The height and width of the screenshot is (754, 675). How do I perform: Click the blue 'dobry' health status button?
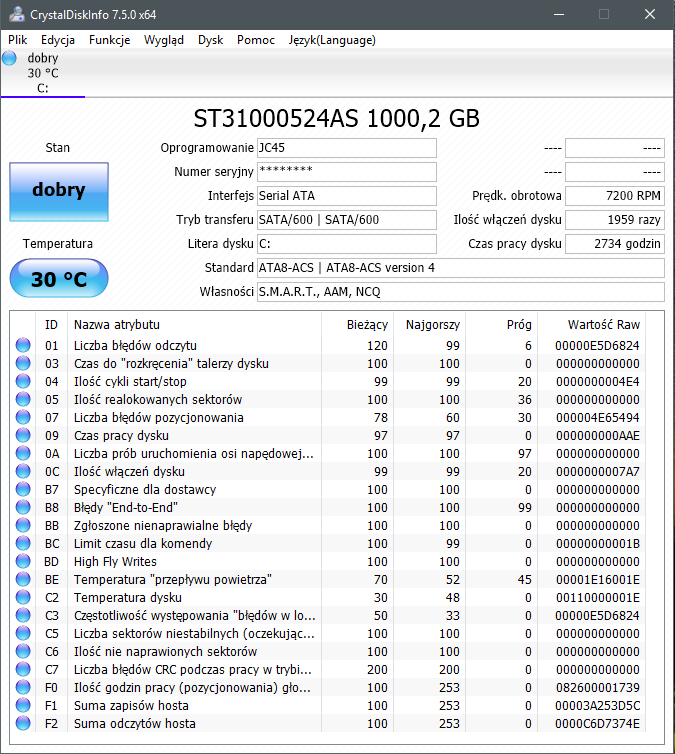59,191
